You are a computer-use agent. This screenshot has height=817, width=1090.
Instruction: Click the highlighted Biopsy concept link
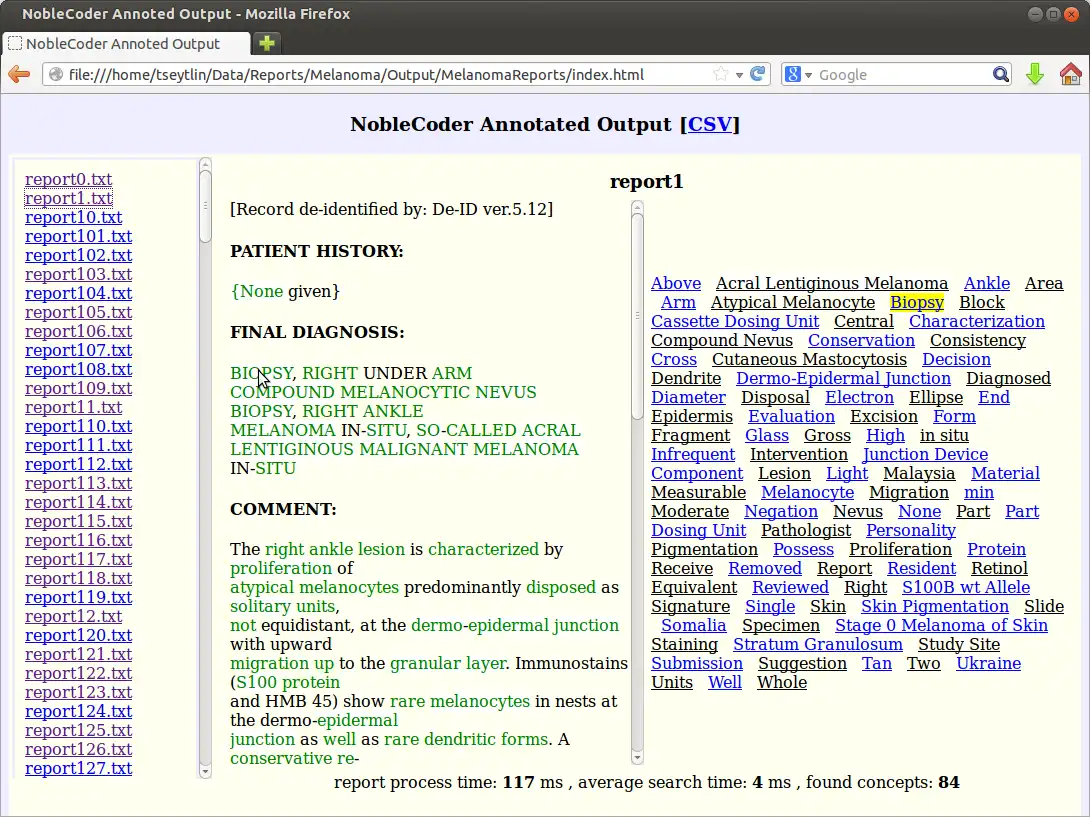point(916,302)
